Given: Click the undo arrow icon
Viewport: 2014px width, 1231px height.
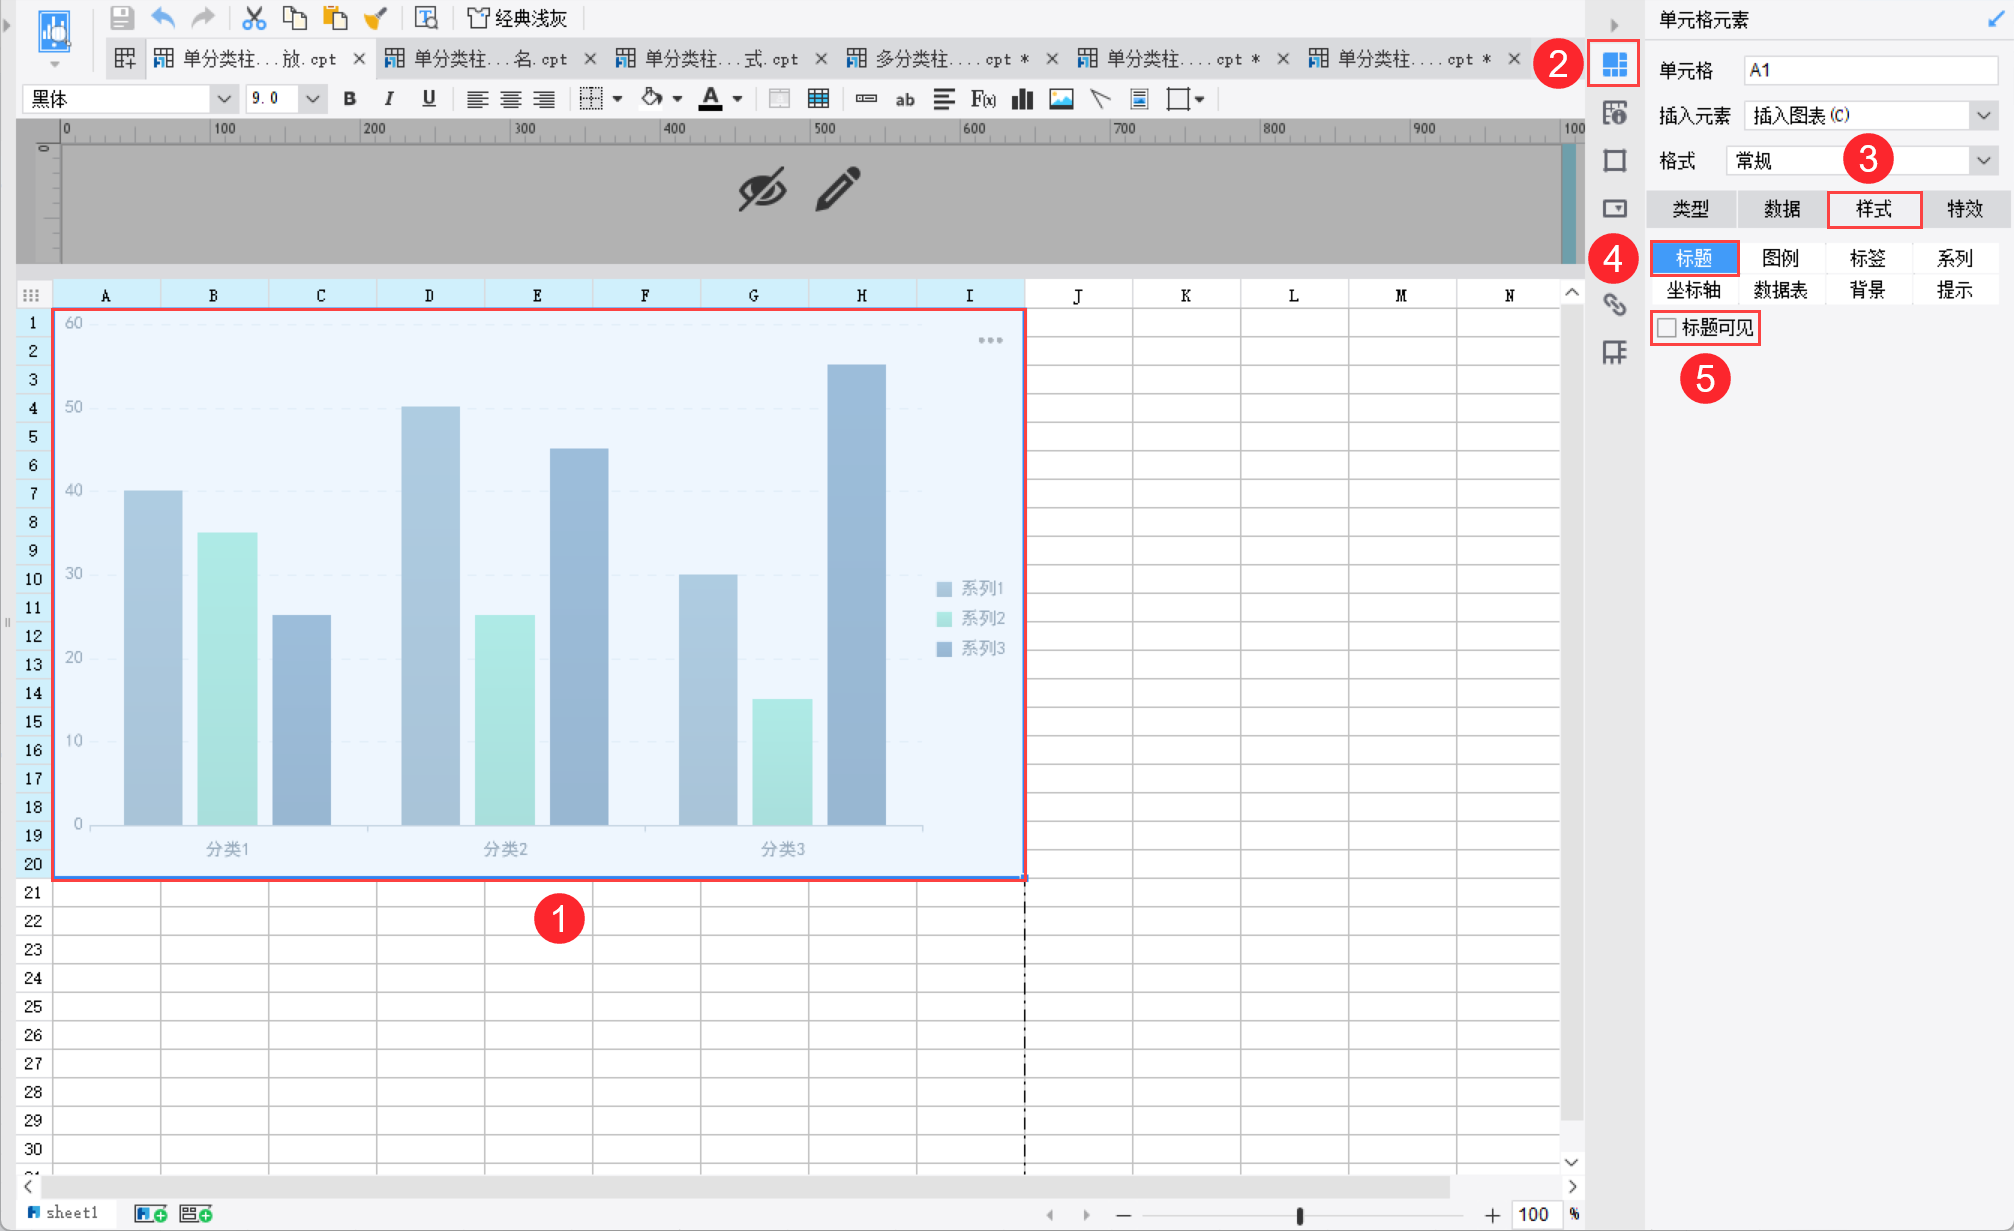Looking at the screenshot, I should (163, 18).
